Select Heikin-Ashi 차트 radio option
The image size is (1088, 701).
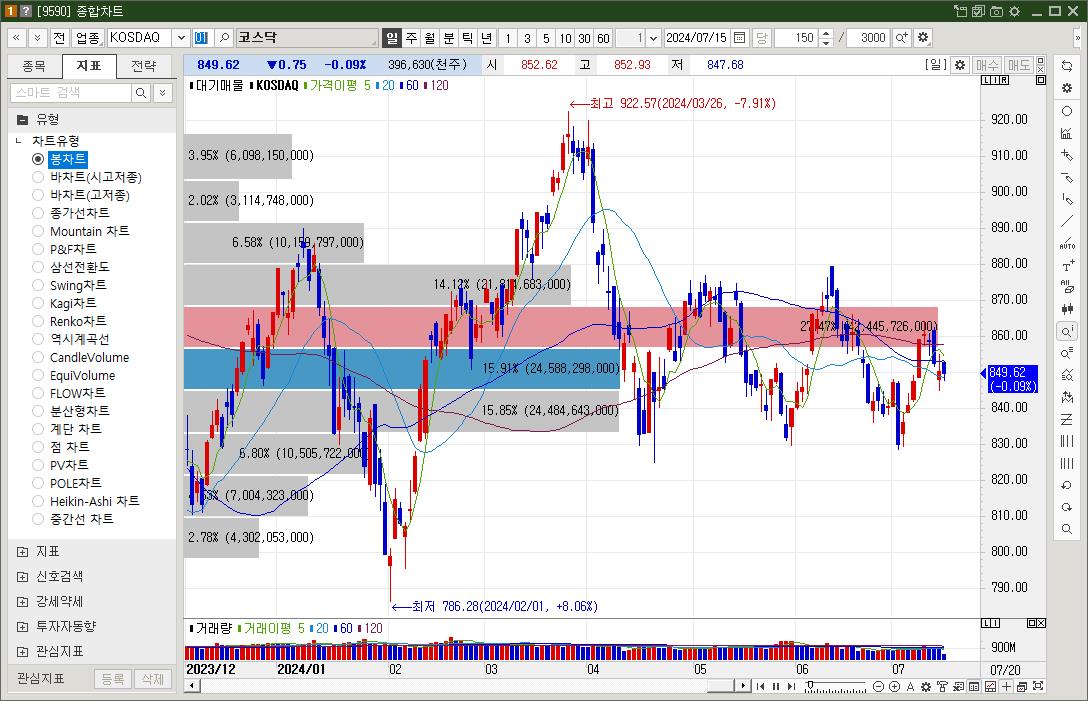tap(38, 501)
